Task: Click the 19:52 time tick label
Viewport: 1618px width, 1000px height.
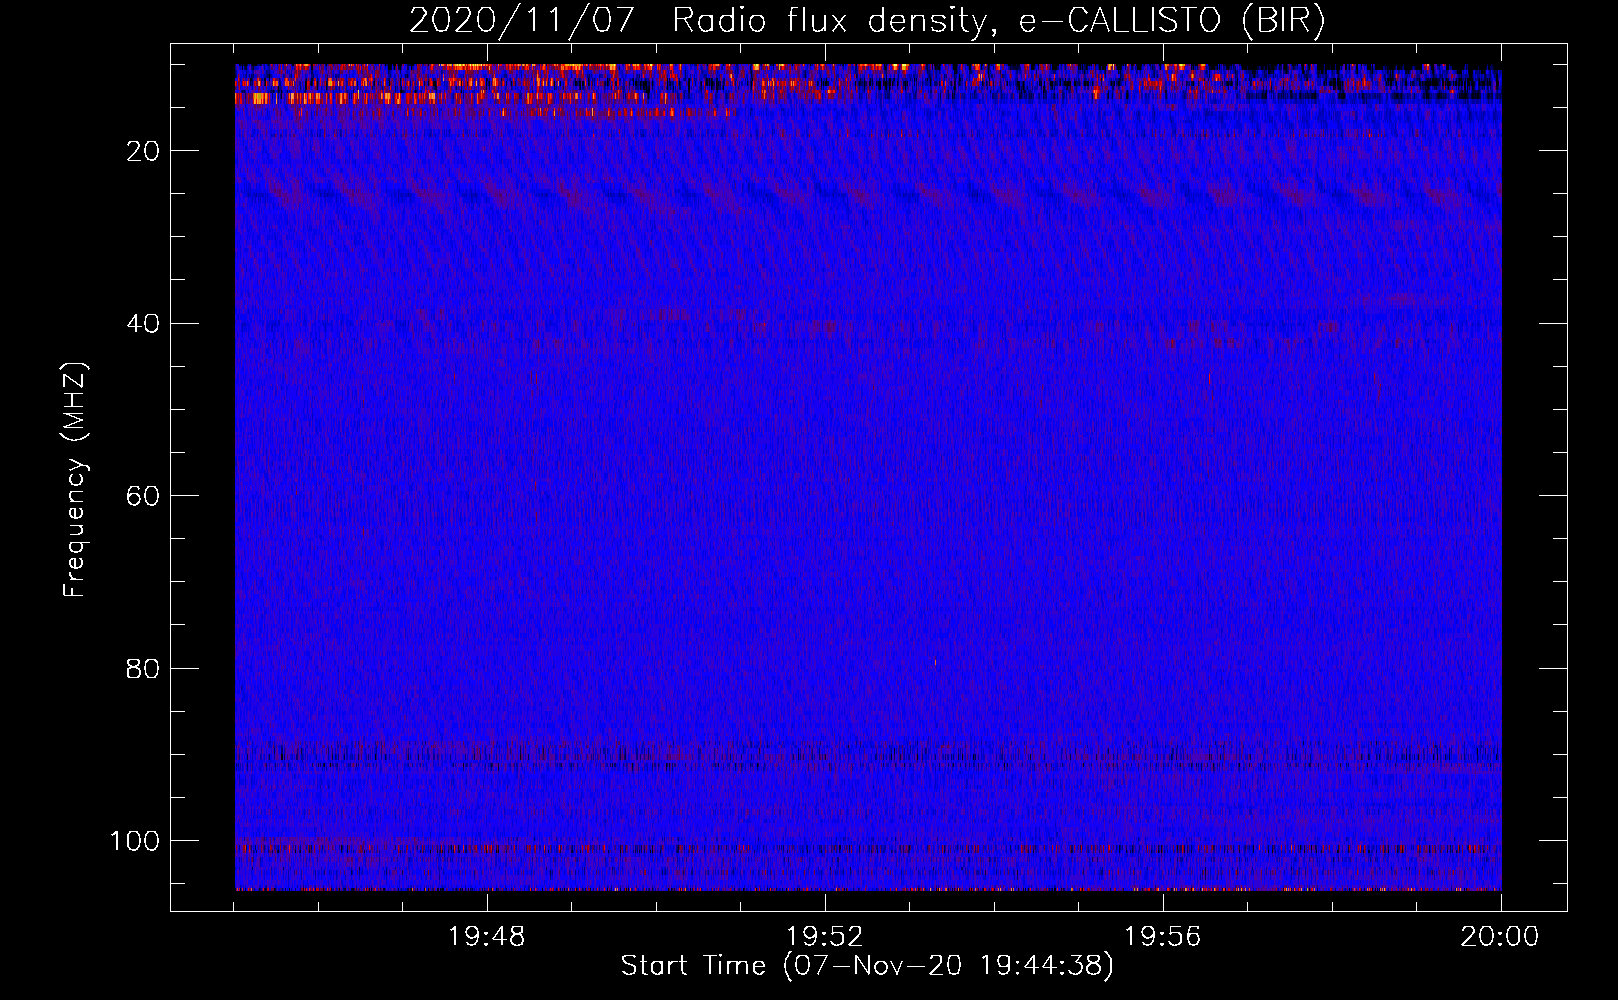Action: pos(825,937)
